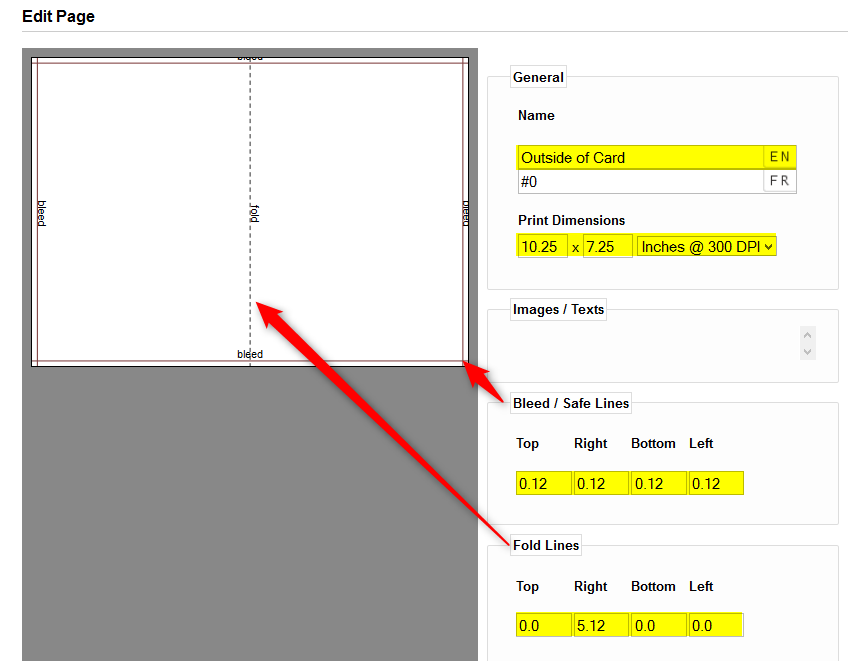The width and height of the screenshot is (848, 661).
Task: Click the Bleed Right field 0.12
Action: coord(601,483)
